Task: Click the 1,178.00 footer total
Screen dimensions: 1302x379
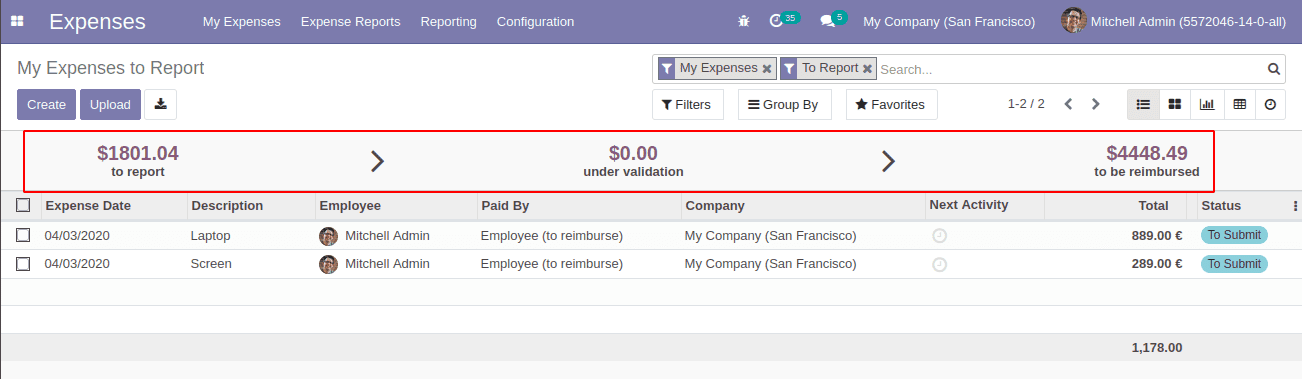Action: pos(1157,348)
